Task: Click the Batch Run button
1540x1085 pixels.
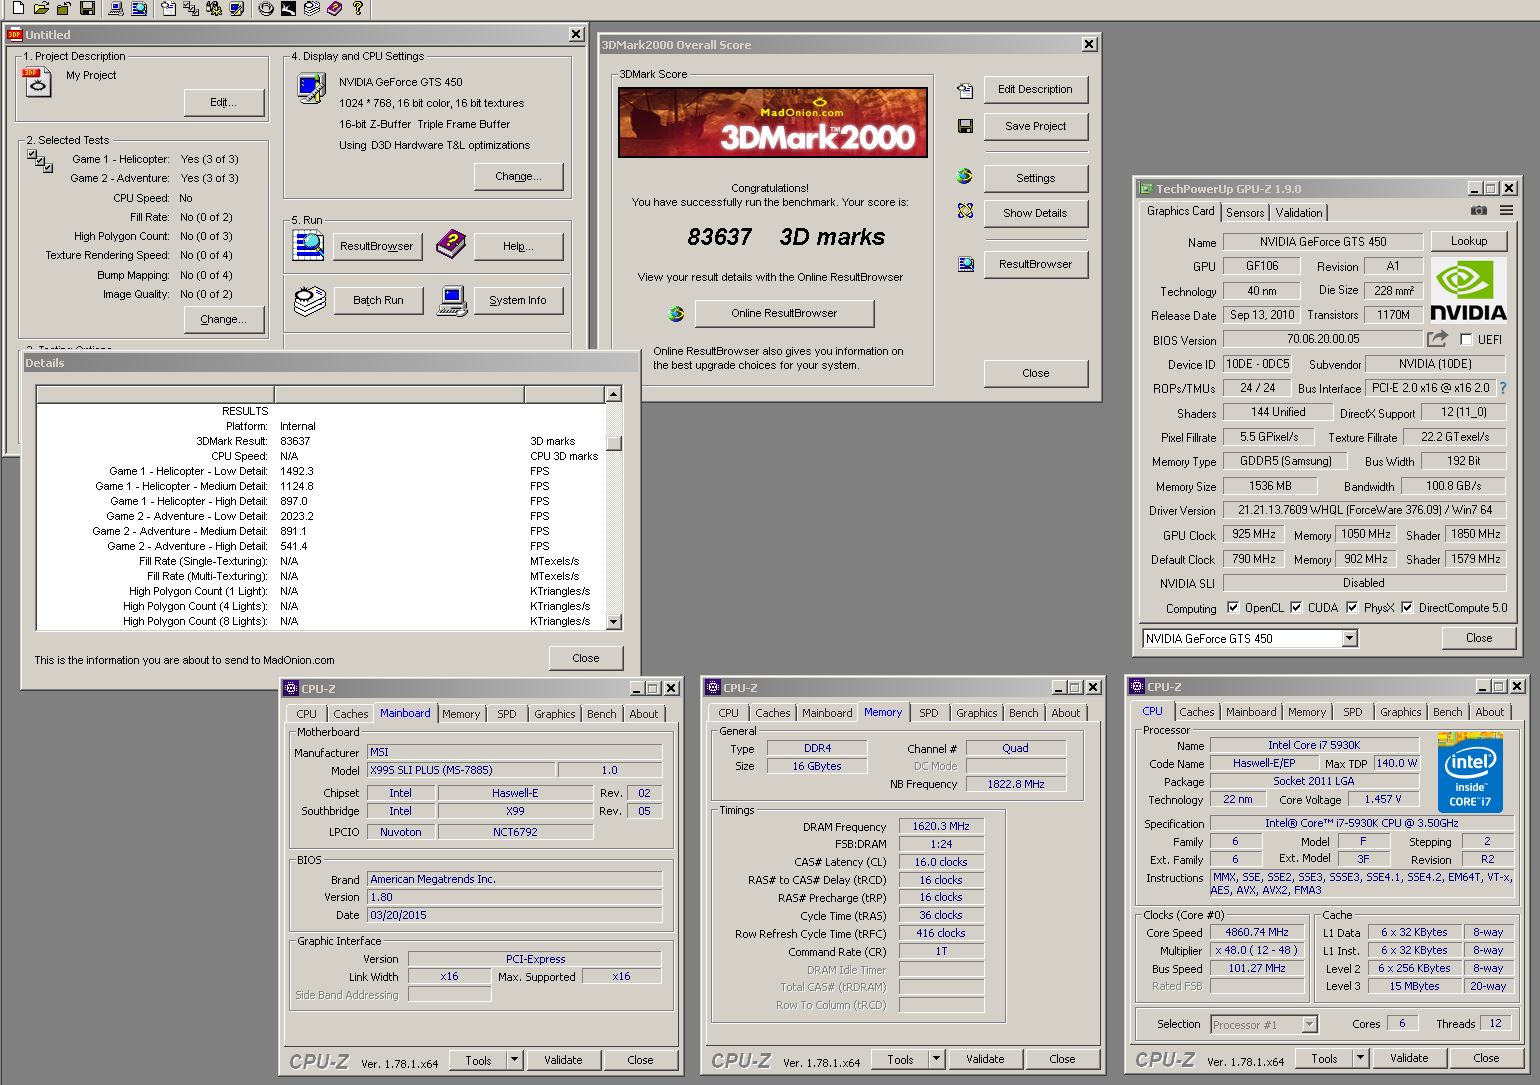Action: coord(378,300)
